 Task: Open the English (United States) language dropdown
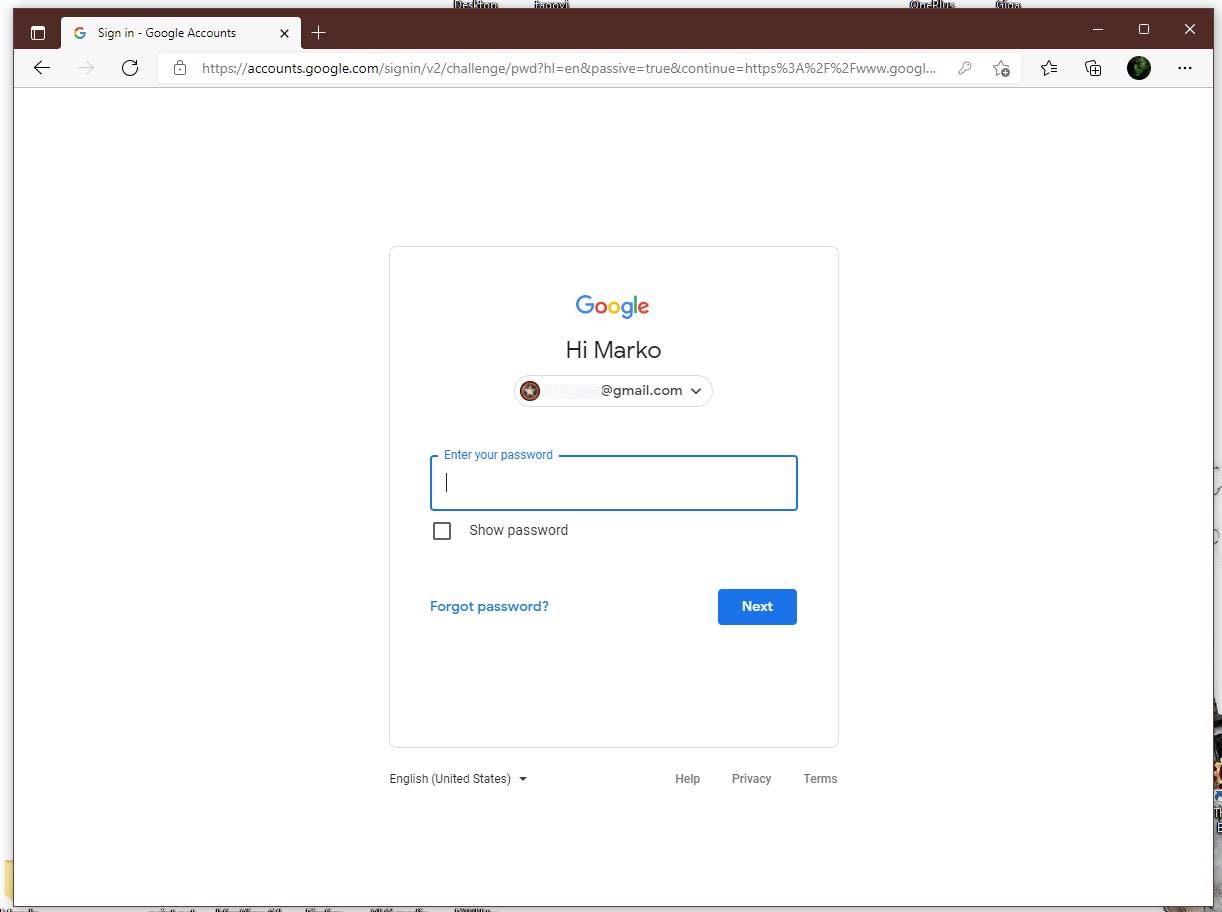coord(458,778)
